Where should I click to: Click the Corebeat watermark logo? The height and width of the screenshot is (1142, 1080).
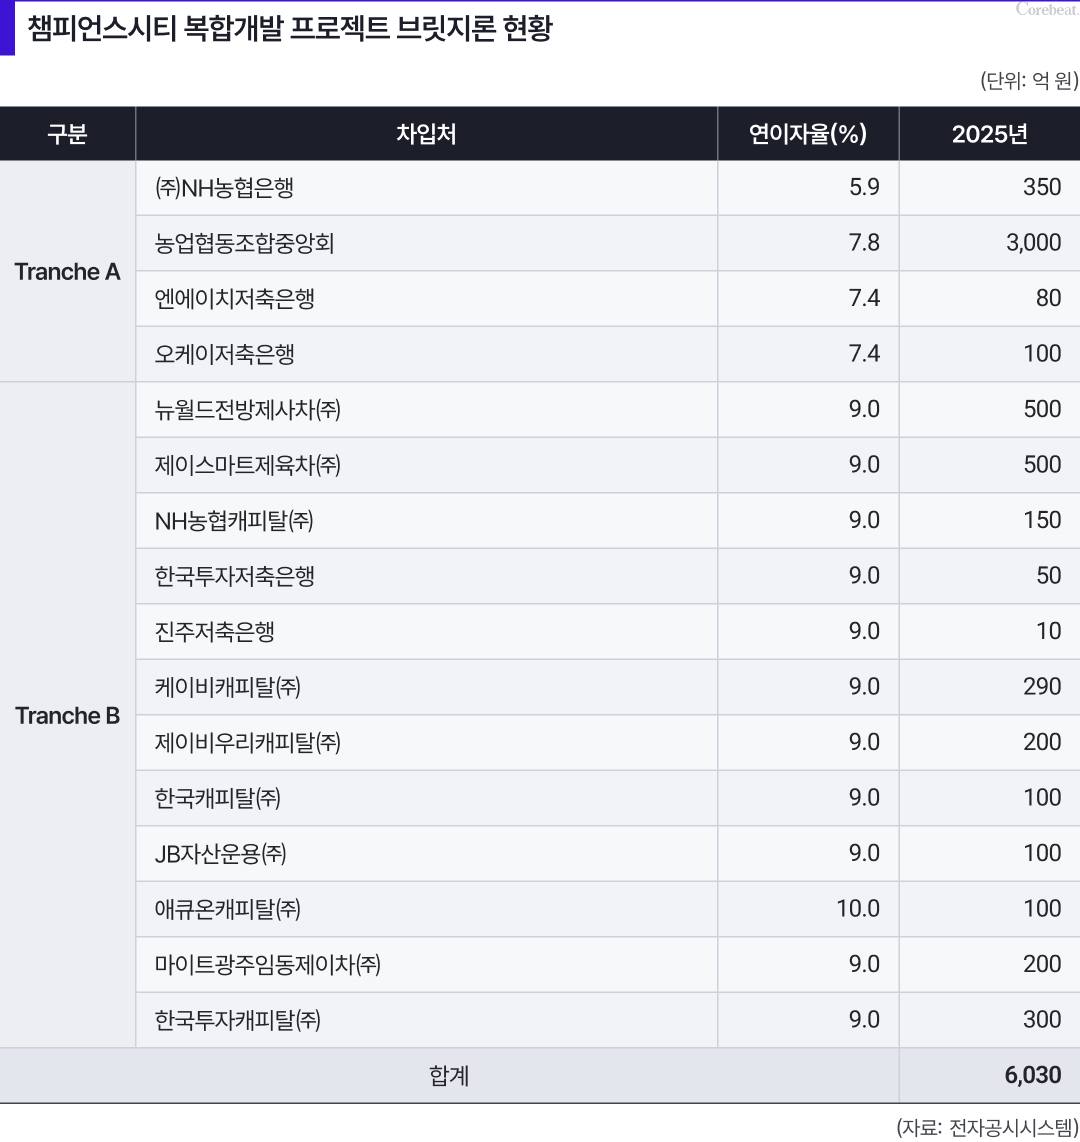tap(1046, 9)
